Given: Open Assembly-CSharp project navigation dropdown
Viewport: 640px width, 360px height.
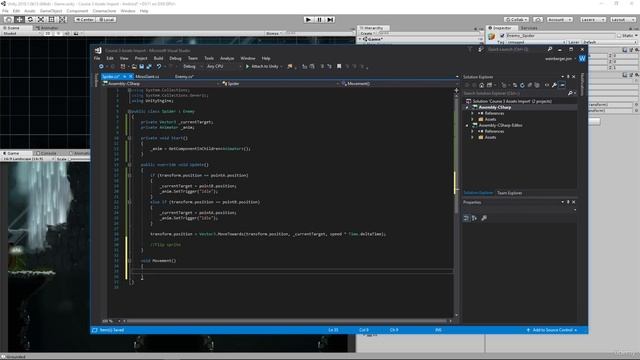Looking at the screenshot, I should pyautogui.click(x=161, y=84).
